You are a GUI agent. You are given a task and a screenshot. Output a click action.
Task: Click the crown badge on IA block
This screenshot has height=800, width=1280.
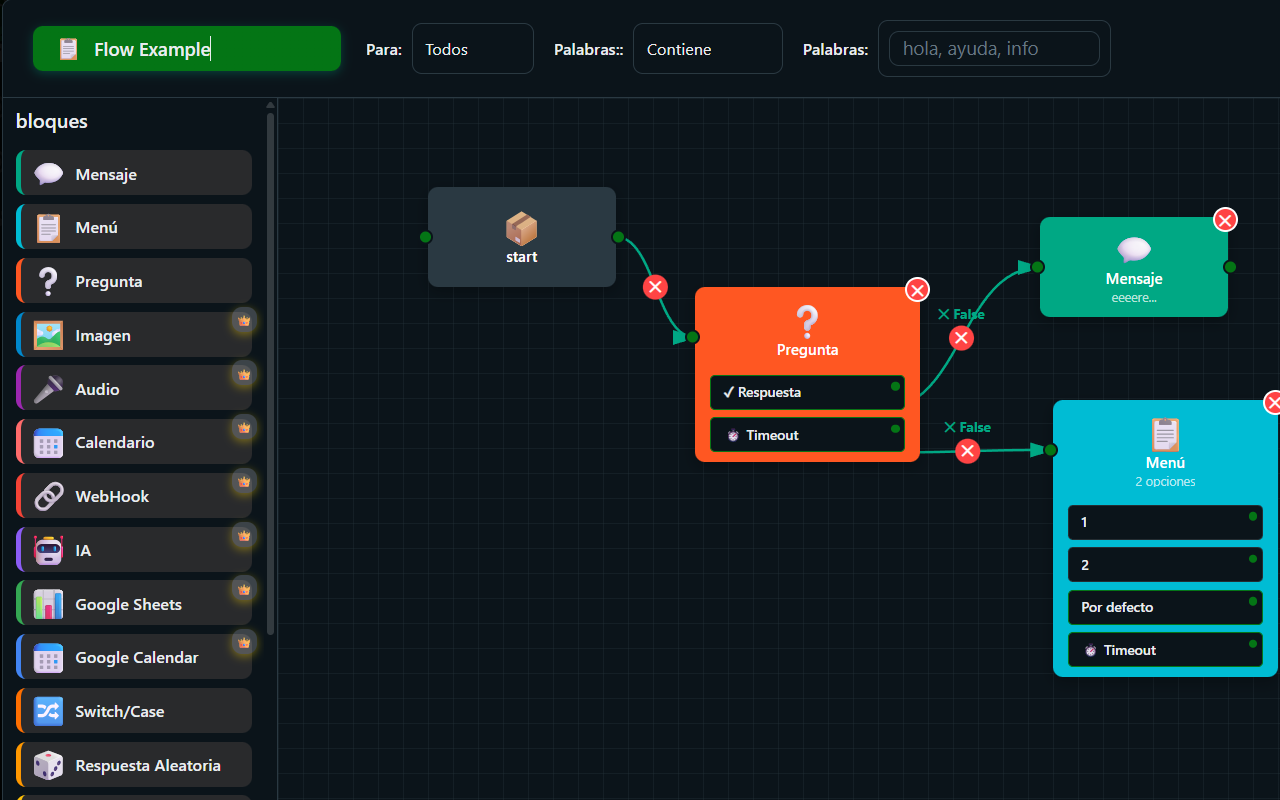click(244, 536)
